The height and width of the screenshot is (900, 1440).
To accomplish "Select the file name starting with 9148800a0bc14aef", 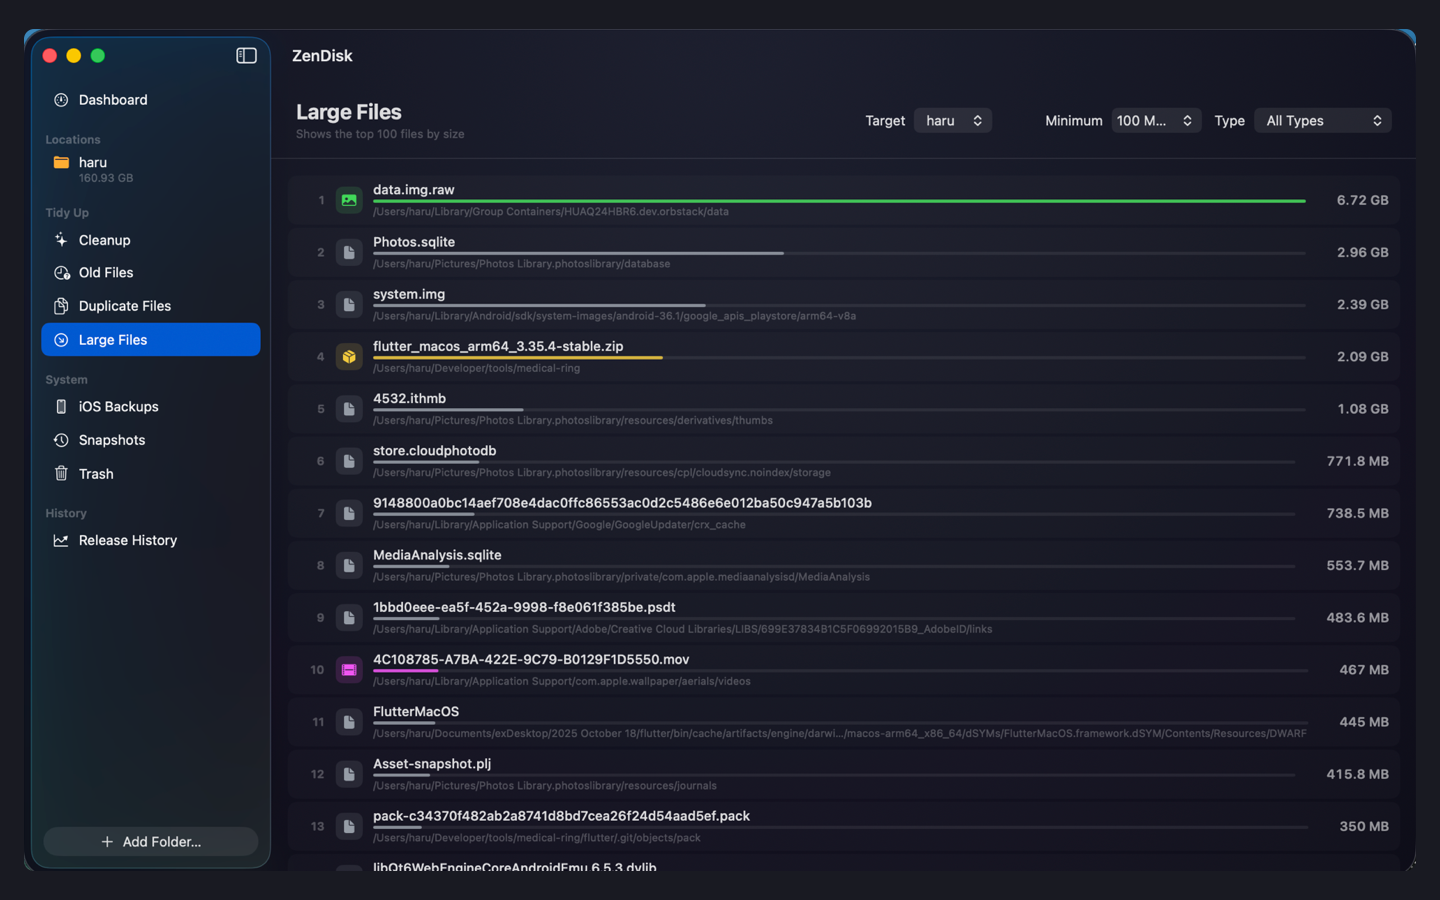I will tap(622, 503).
